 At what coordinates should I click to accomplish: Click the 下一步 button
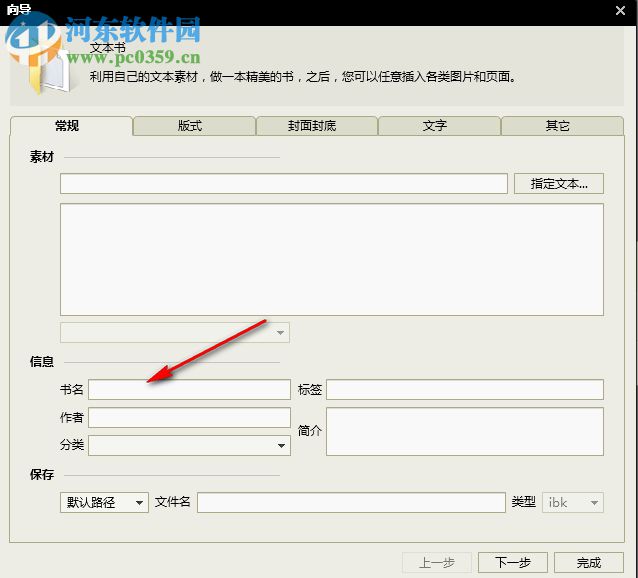click(x=513, y=563)
